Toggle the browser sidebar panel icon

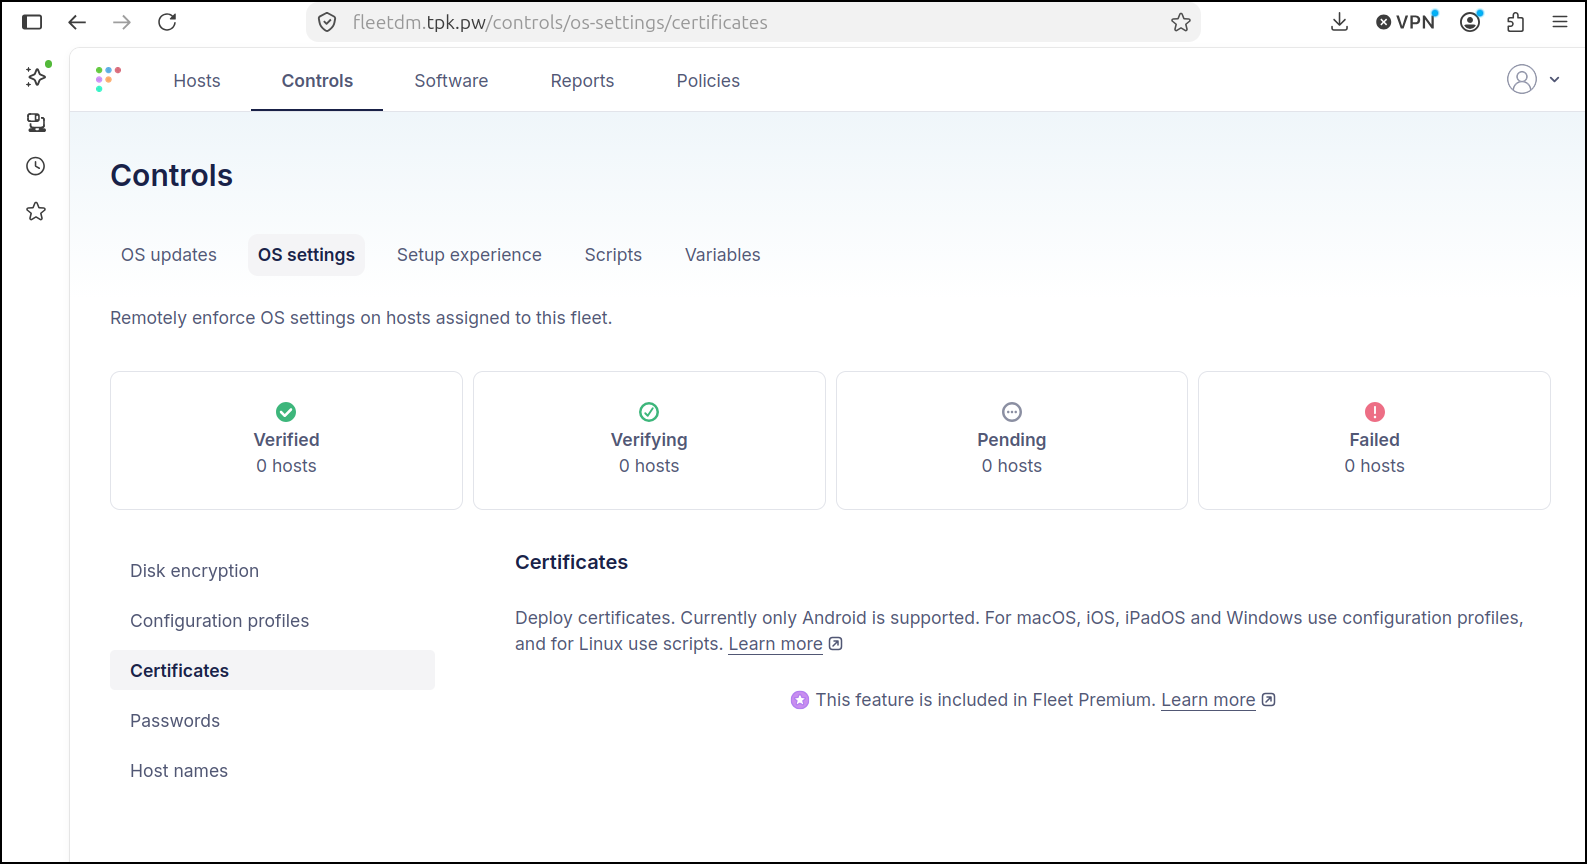point(32,22)
